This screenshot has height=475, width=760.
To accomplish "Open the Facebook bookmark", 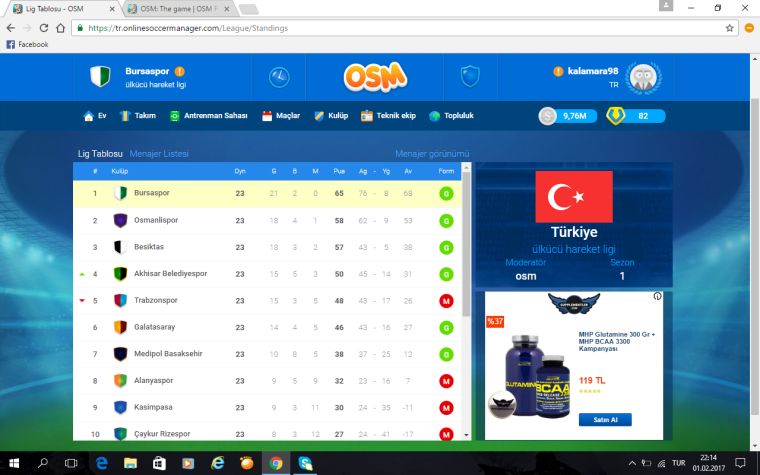I will [x=27, y=45].
